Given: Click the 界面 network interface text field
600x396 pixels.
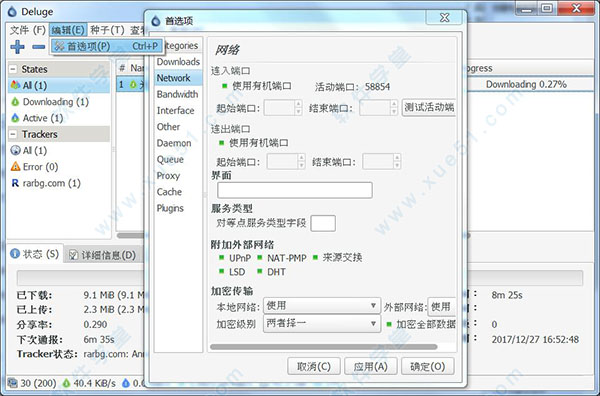Looking at the screenshot, I should point(295,190).
